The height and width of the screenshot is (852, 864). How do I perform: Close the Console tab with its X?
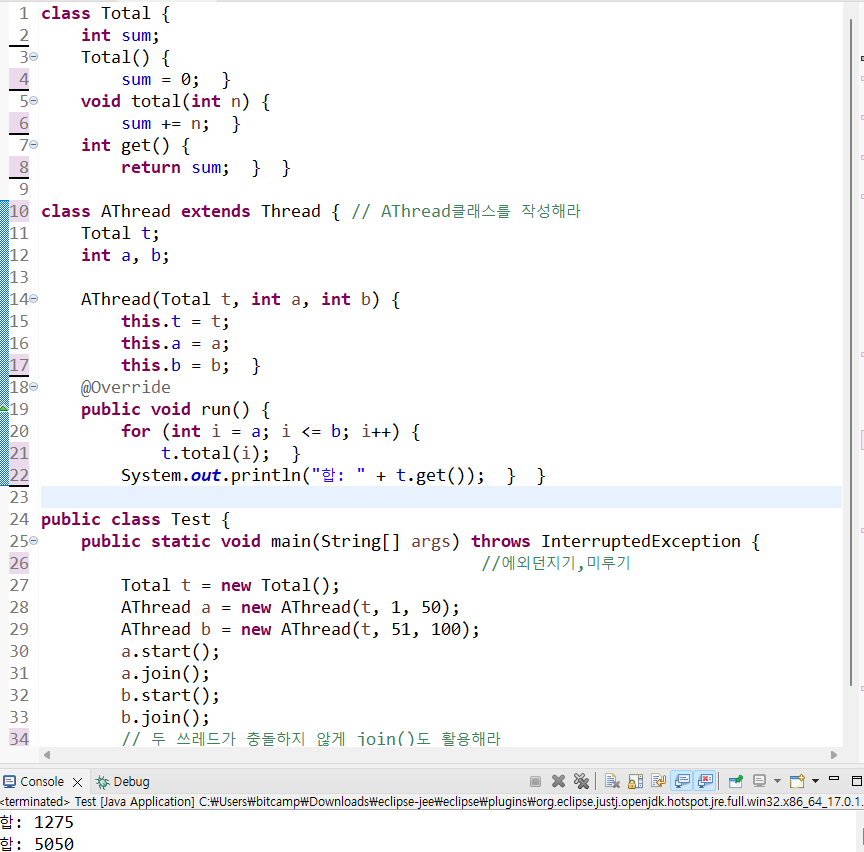[78, 782]
